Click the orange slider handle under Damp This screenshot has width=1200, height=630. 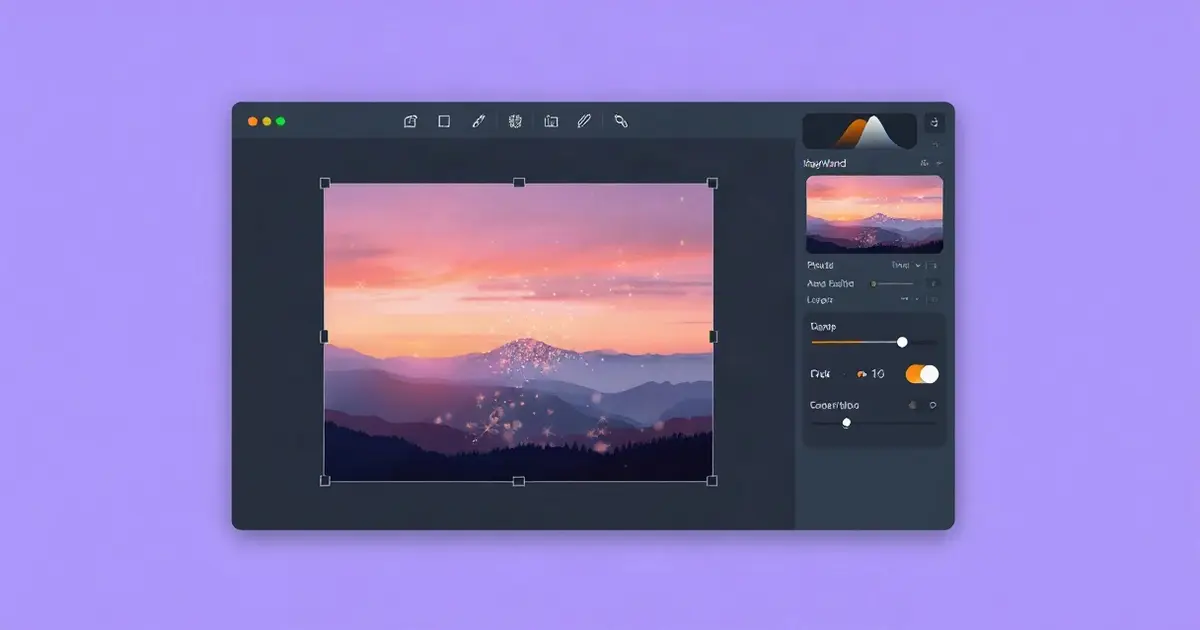[902, 342]
